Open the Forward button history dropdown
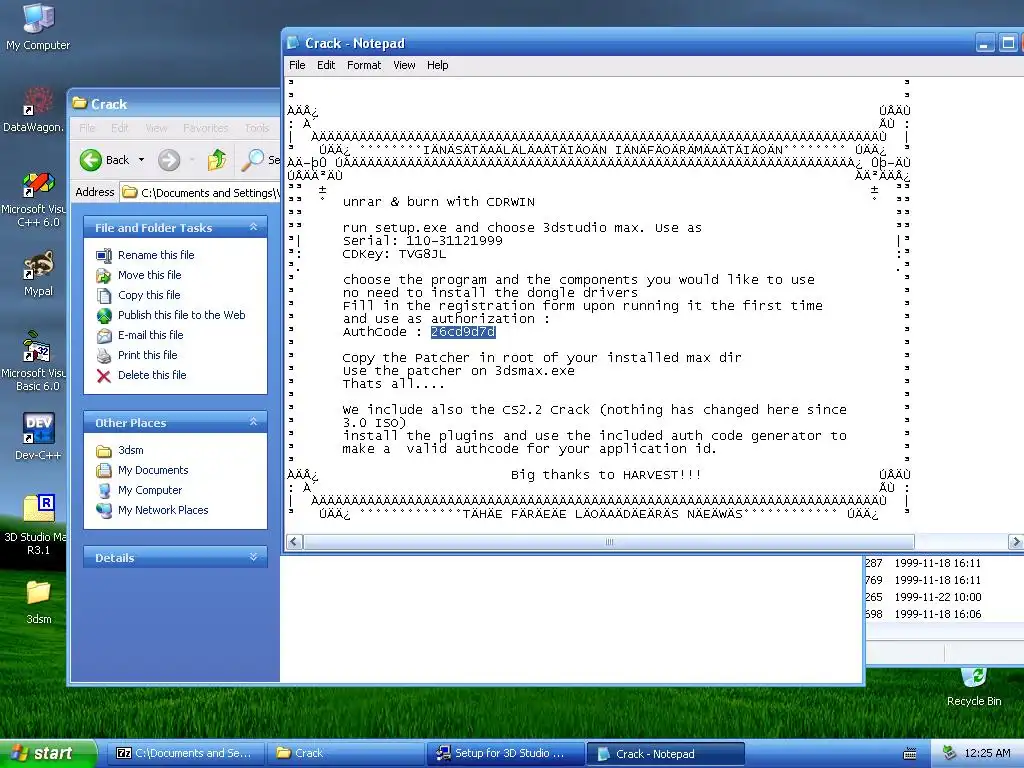 tap(192, 160)
